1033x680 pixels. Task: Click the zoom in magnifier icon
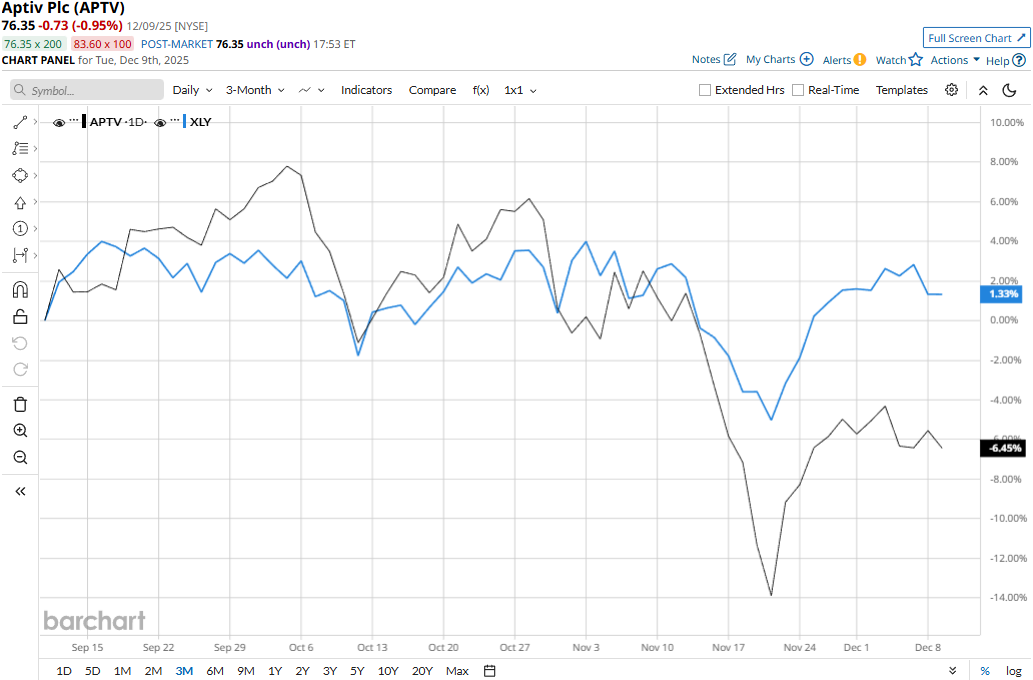pyautogui.click(x=20, y=430)
